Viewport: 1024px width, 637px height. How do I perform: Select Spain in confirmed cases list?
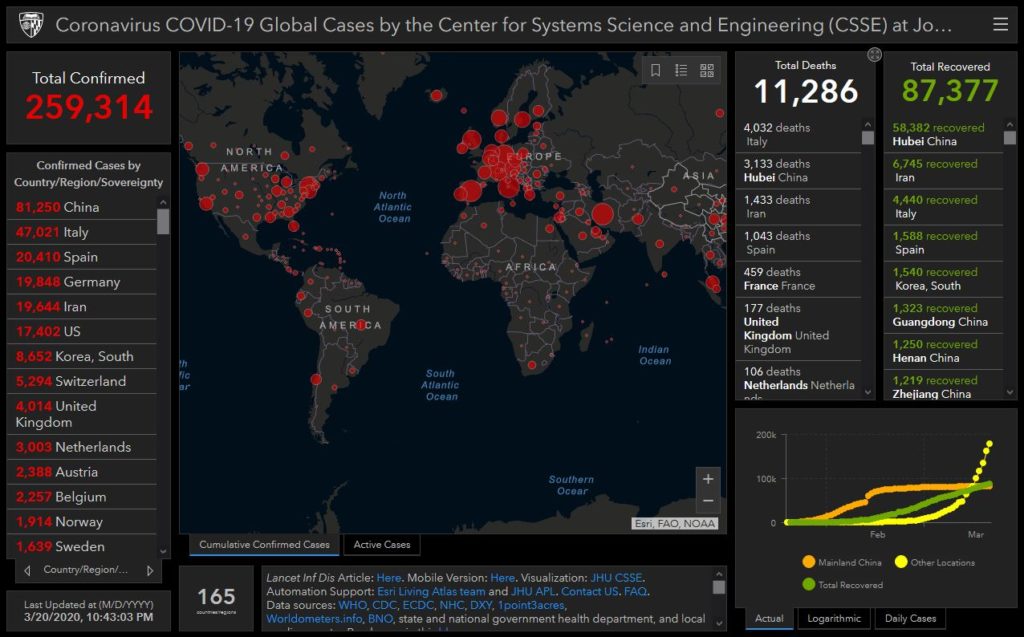(x=82, y=257)
